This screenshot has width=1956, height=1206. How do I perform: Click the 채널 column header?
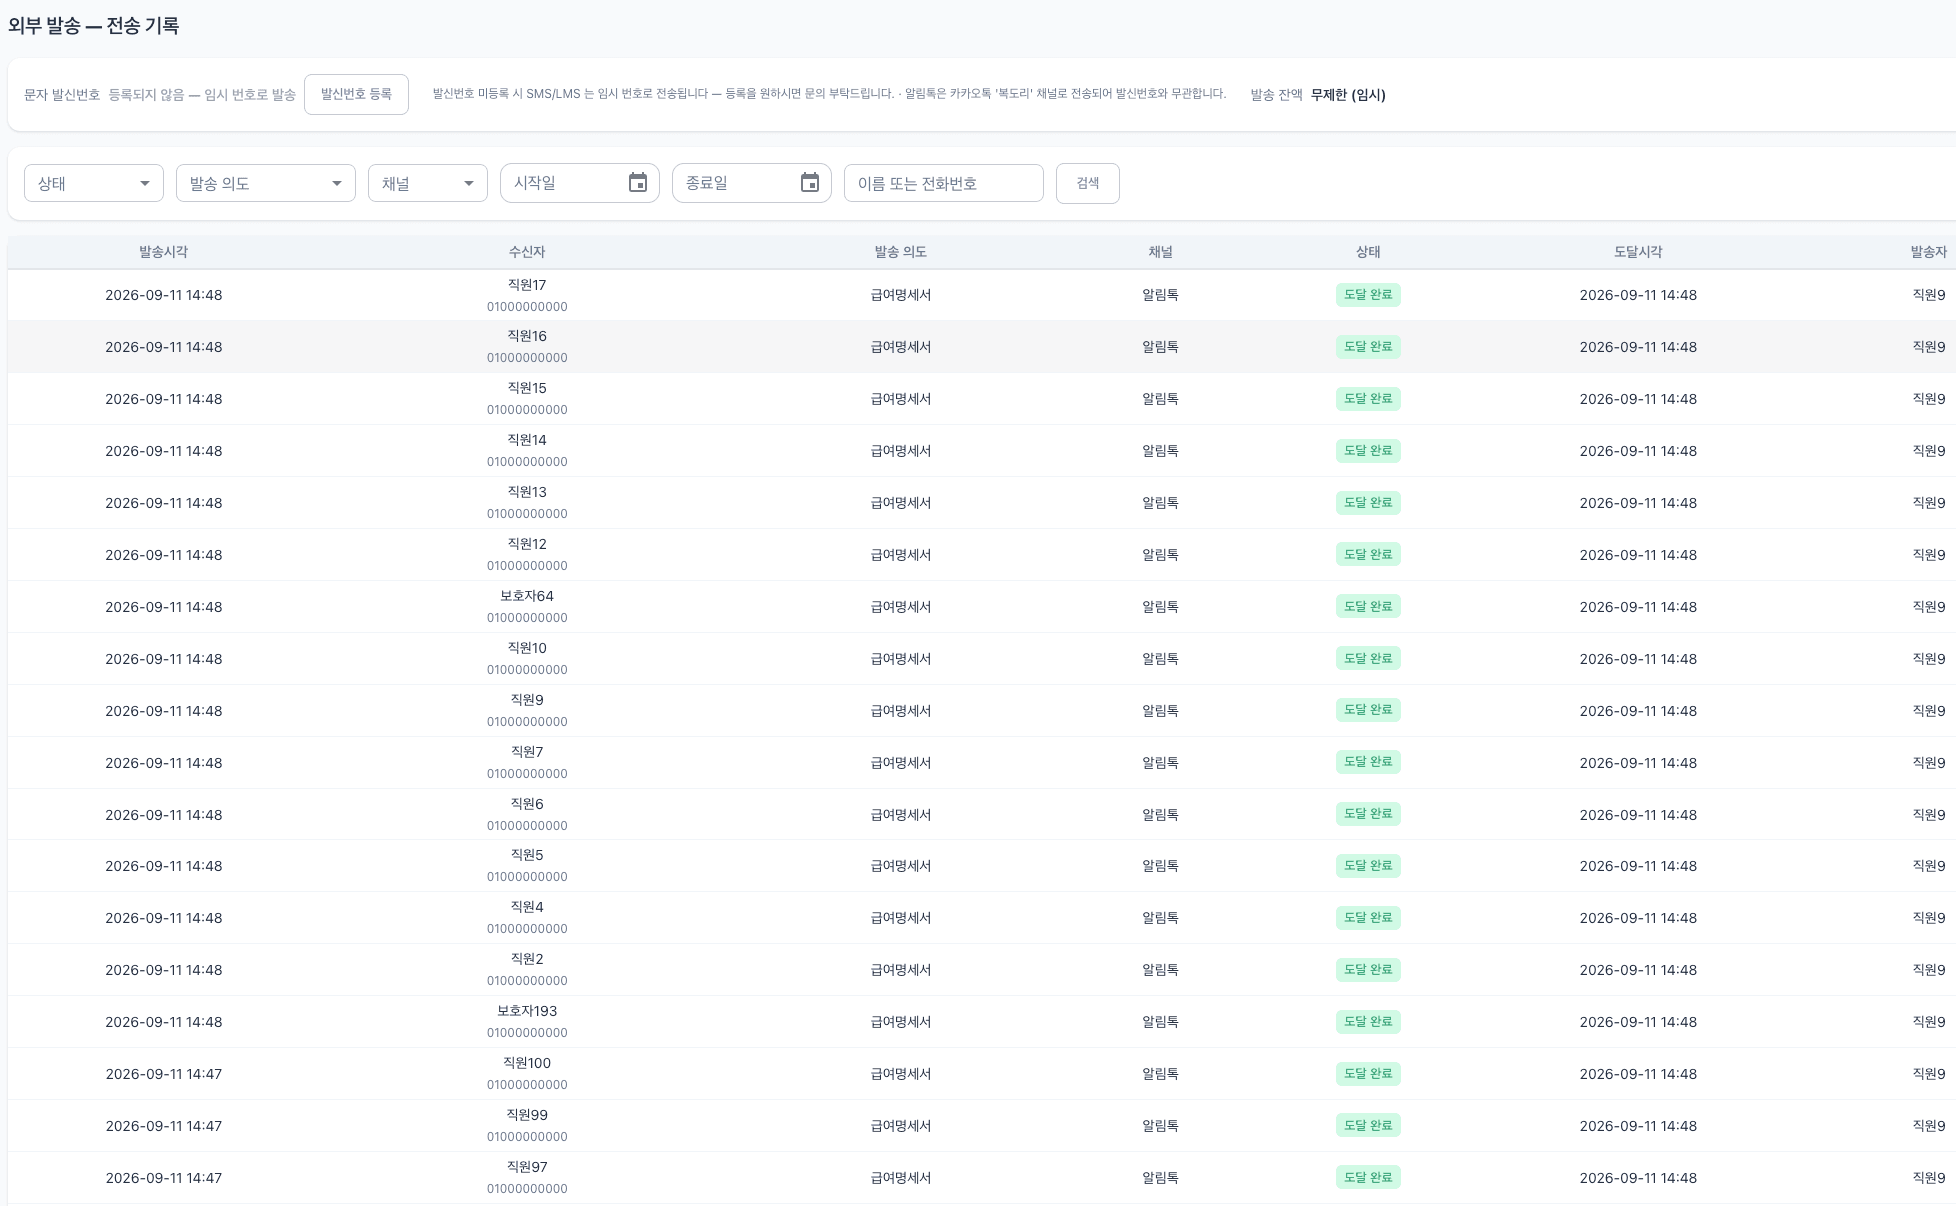(1160, 252)
